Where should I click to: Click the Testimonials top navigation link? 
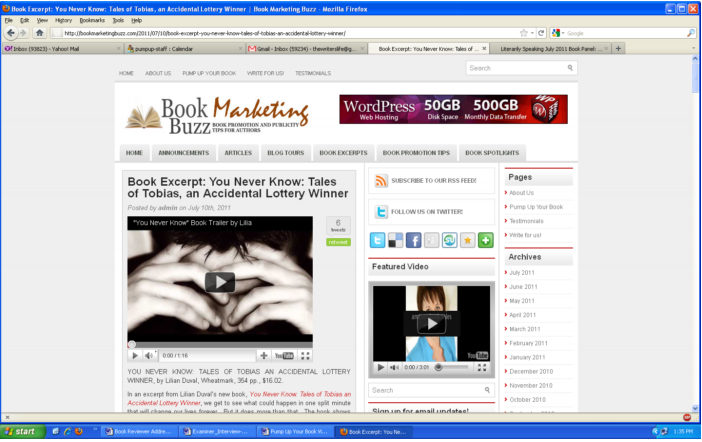313,73
